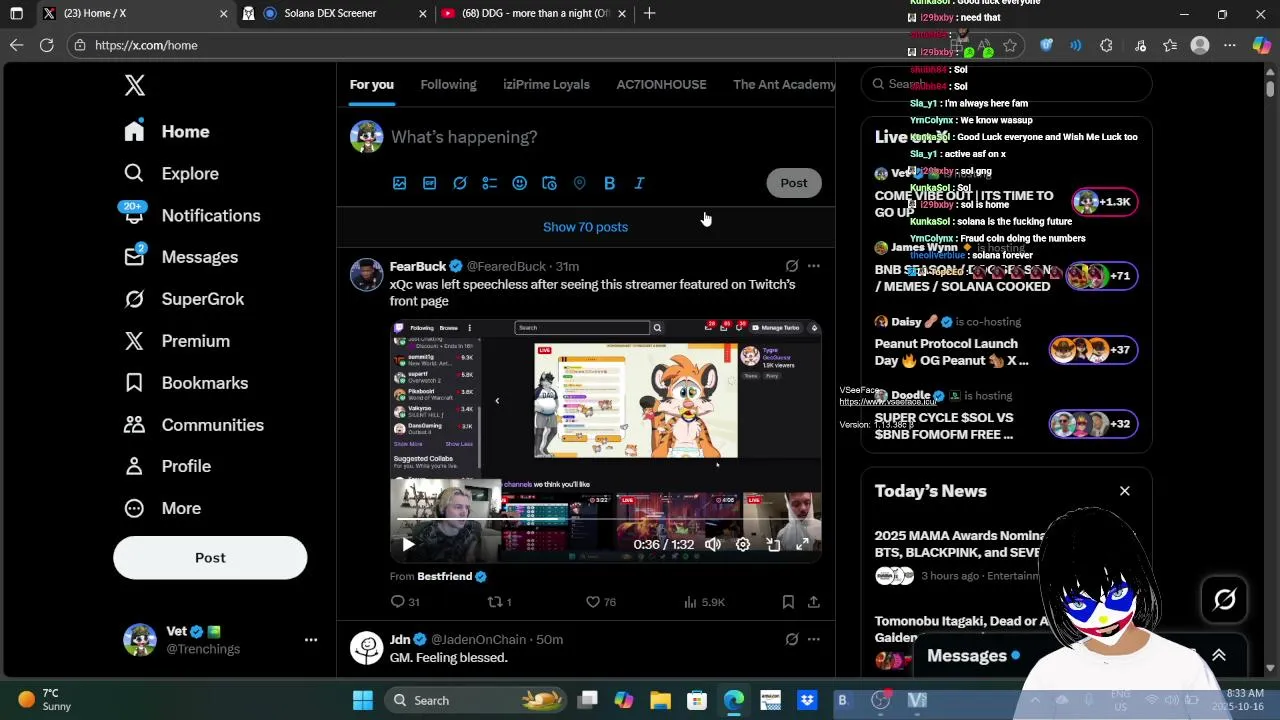Open more options on Jdn post
Image resolution: width=1280 pixels, height=720 pixels.
pyautogui.click(x=813, y=639)
